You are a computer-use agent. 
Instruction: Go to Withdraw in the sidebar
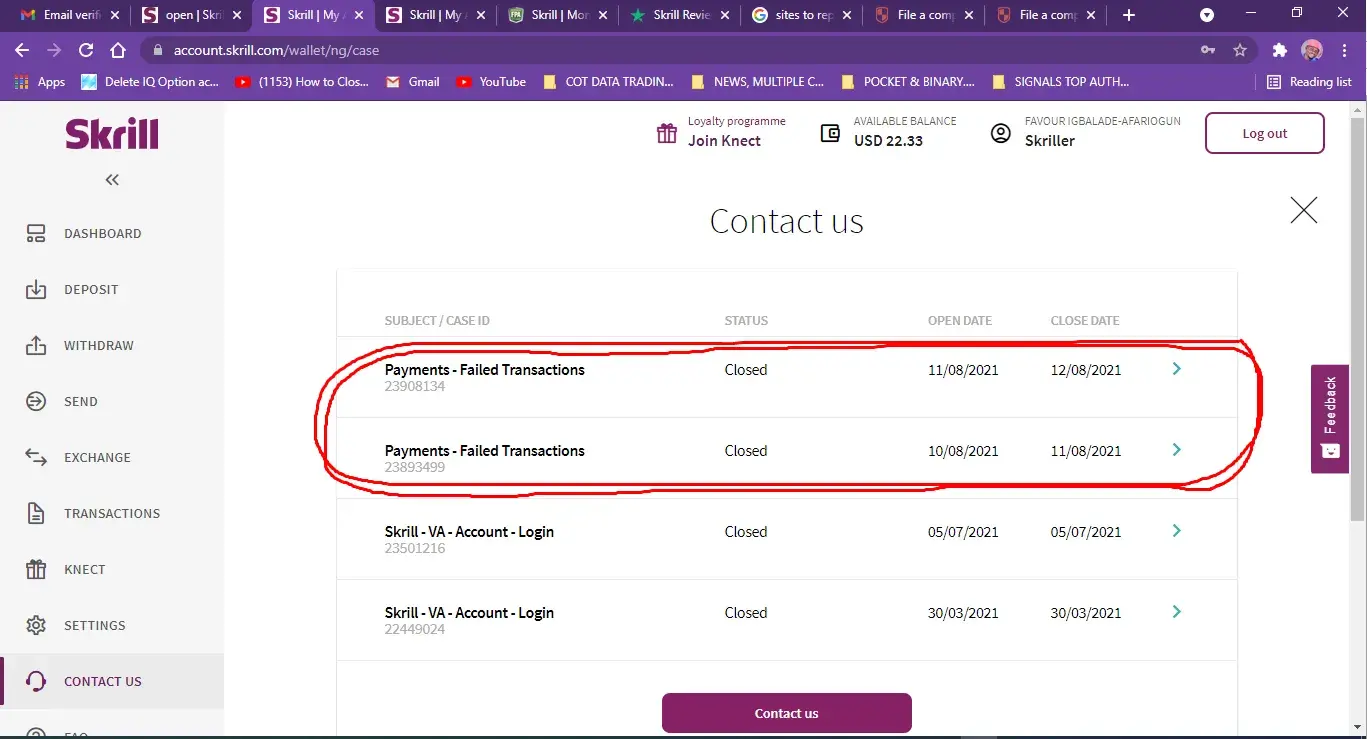98,346
